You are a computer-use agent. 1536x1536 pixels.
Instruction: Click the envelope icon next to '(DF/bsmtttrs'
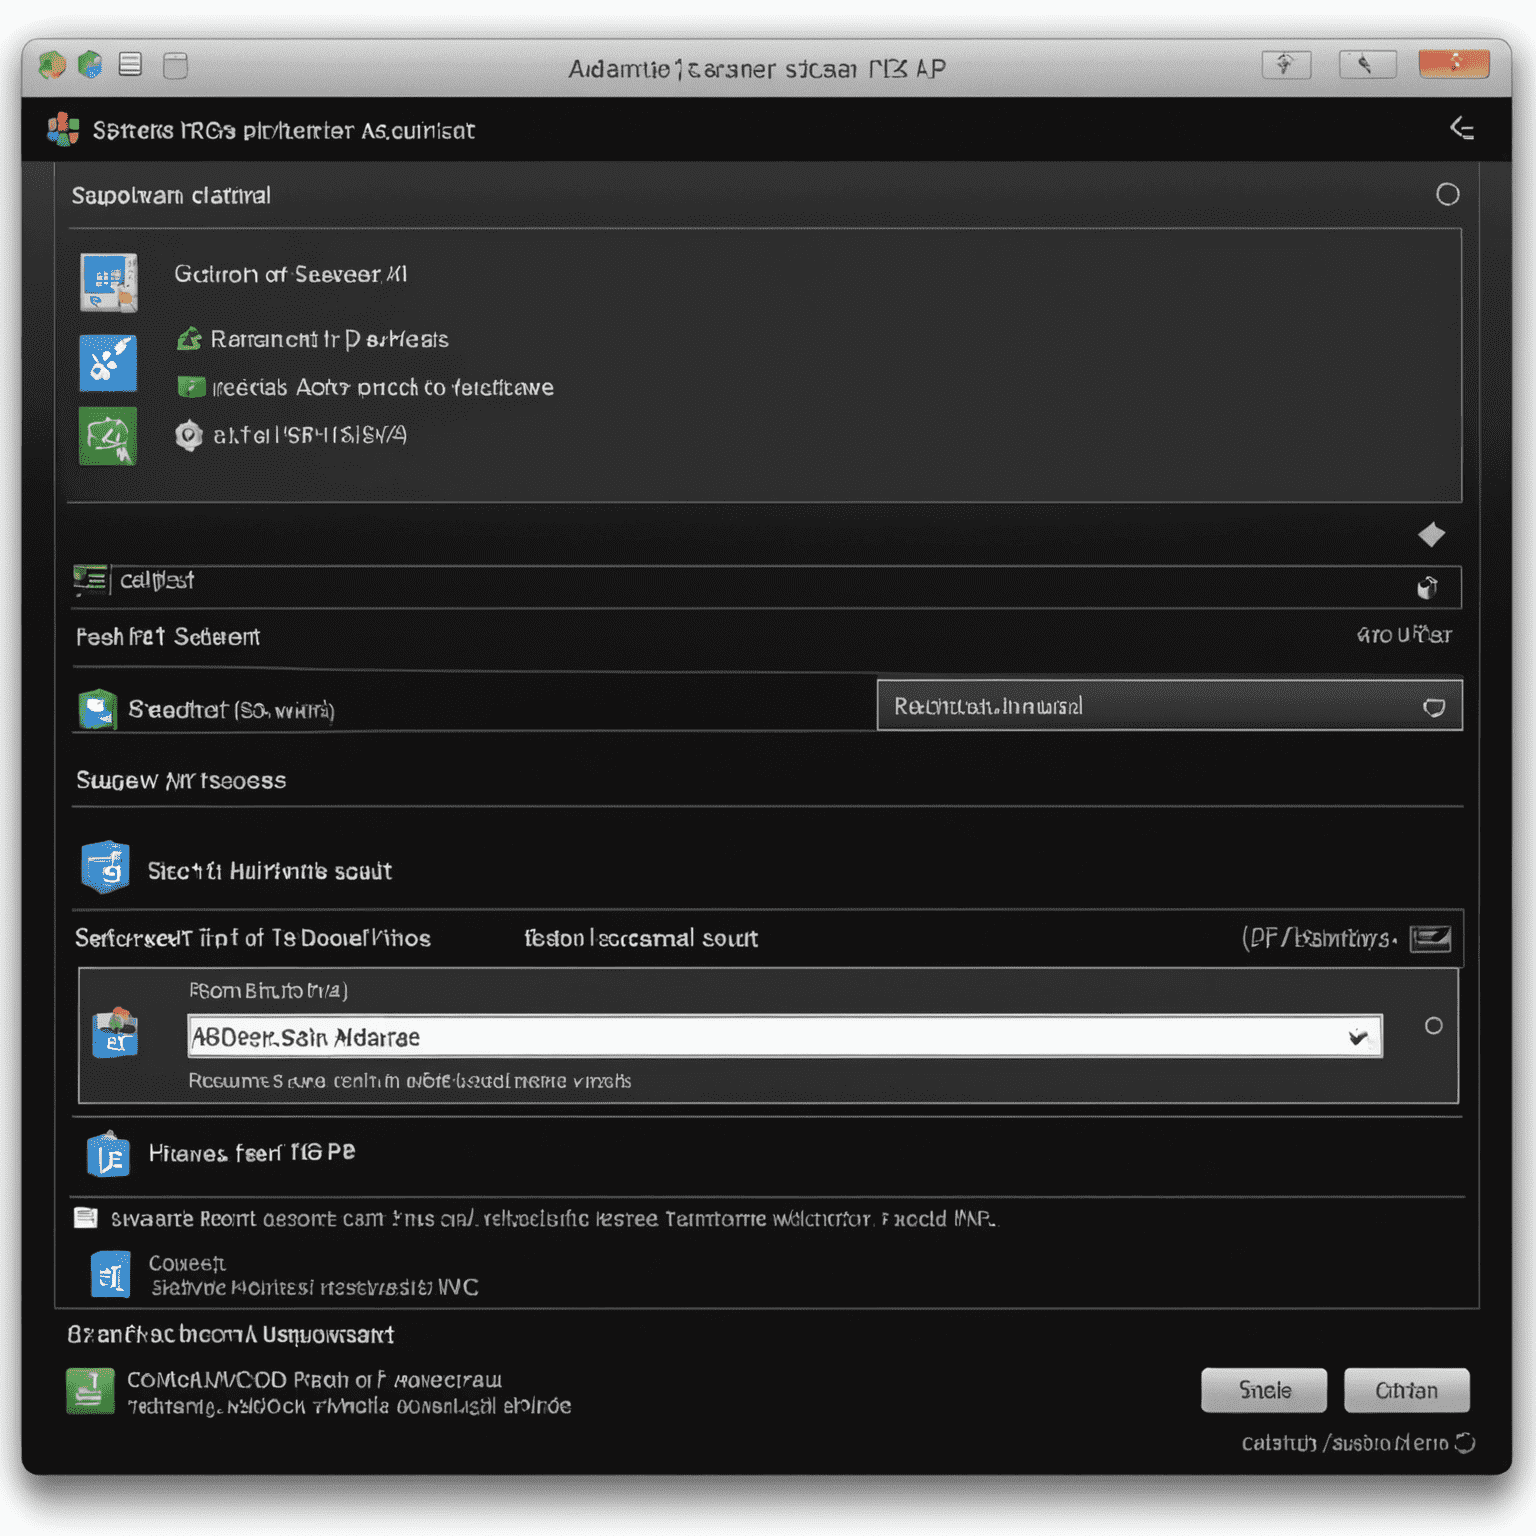coord(1430,938)
